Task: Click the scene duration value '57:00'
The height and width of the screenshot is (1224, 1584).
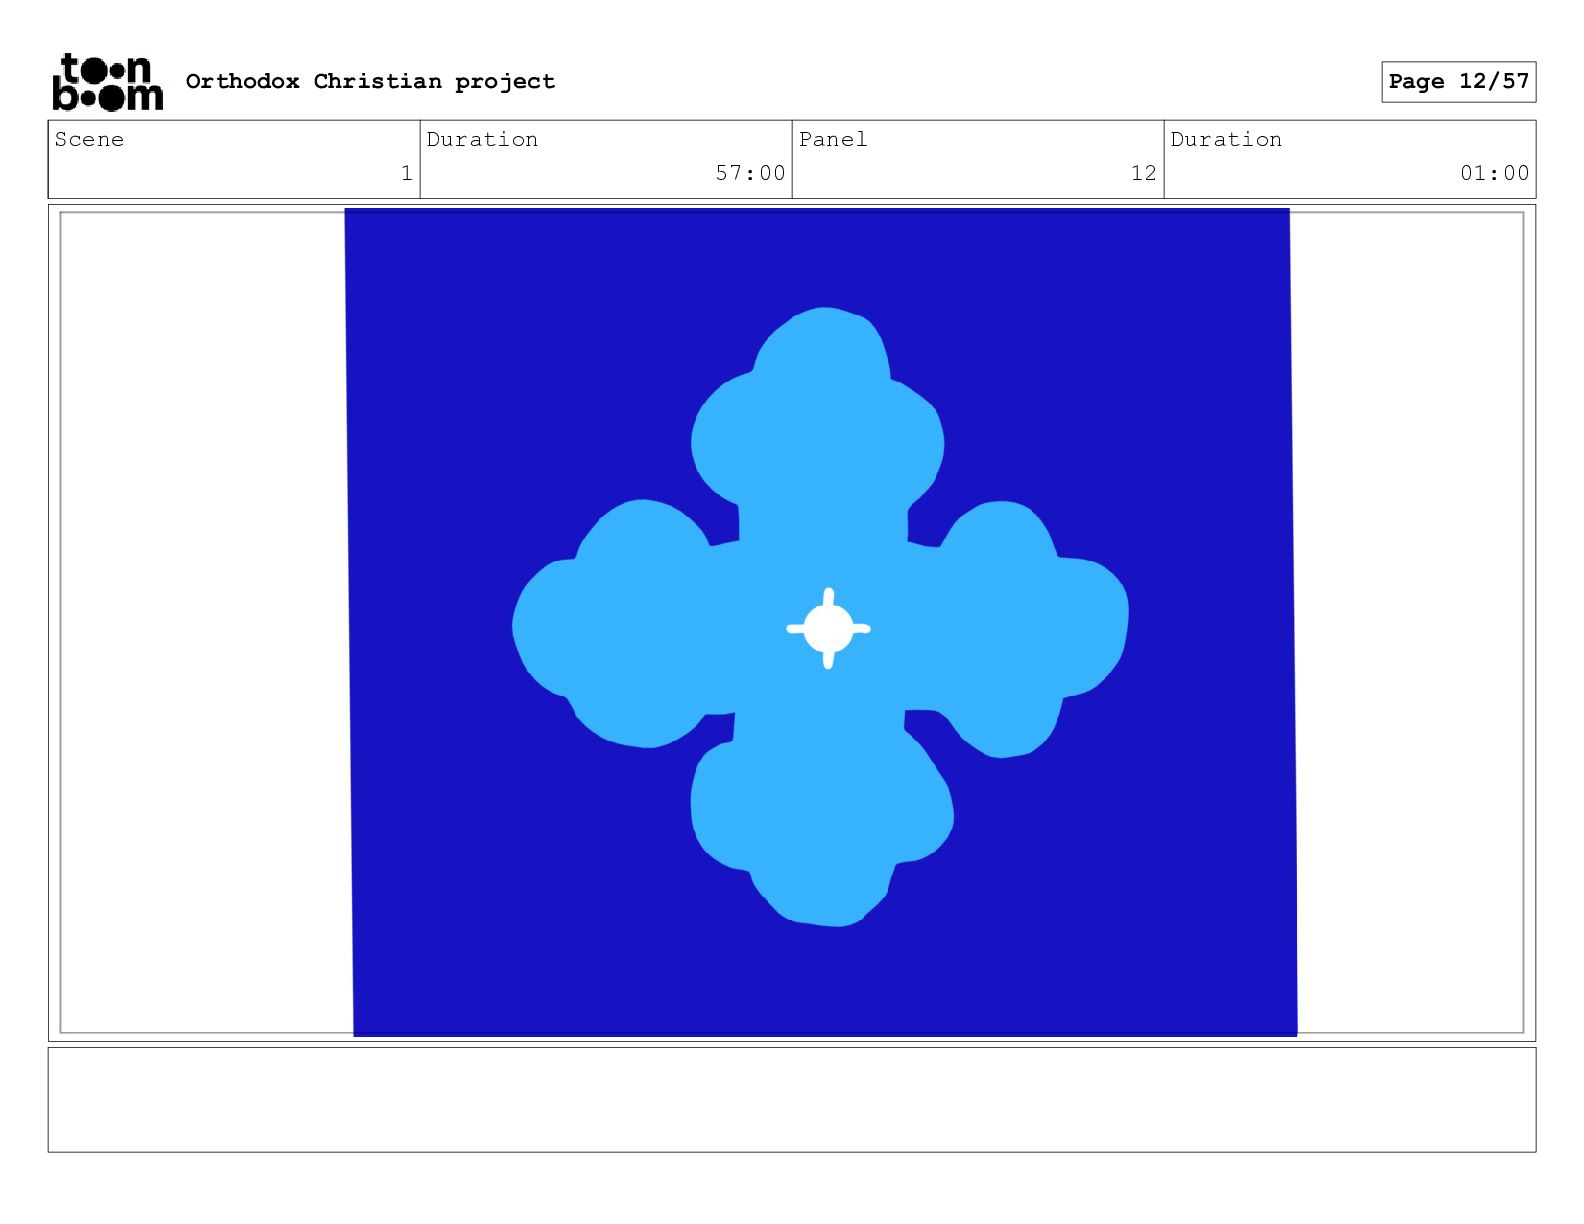Action: [750, 173]
